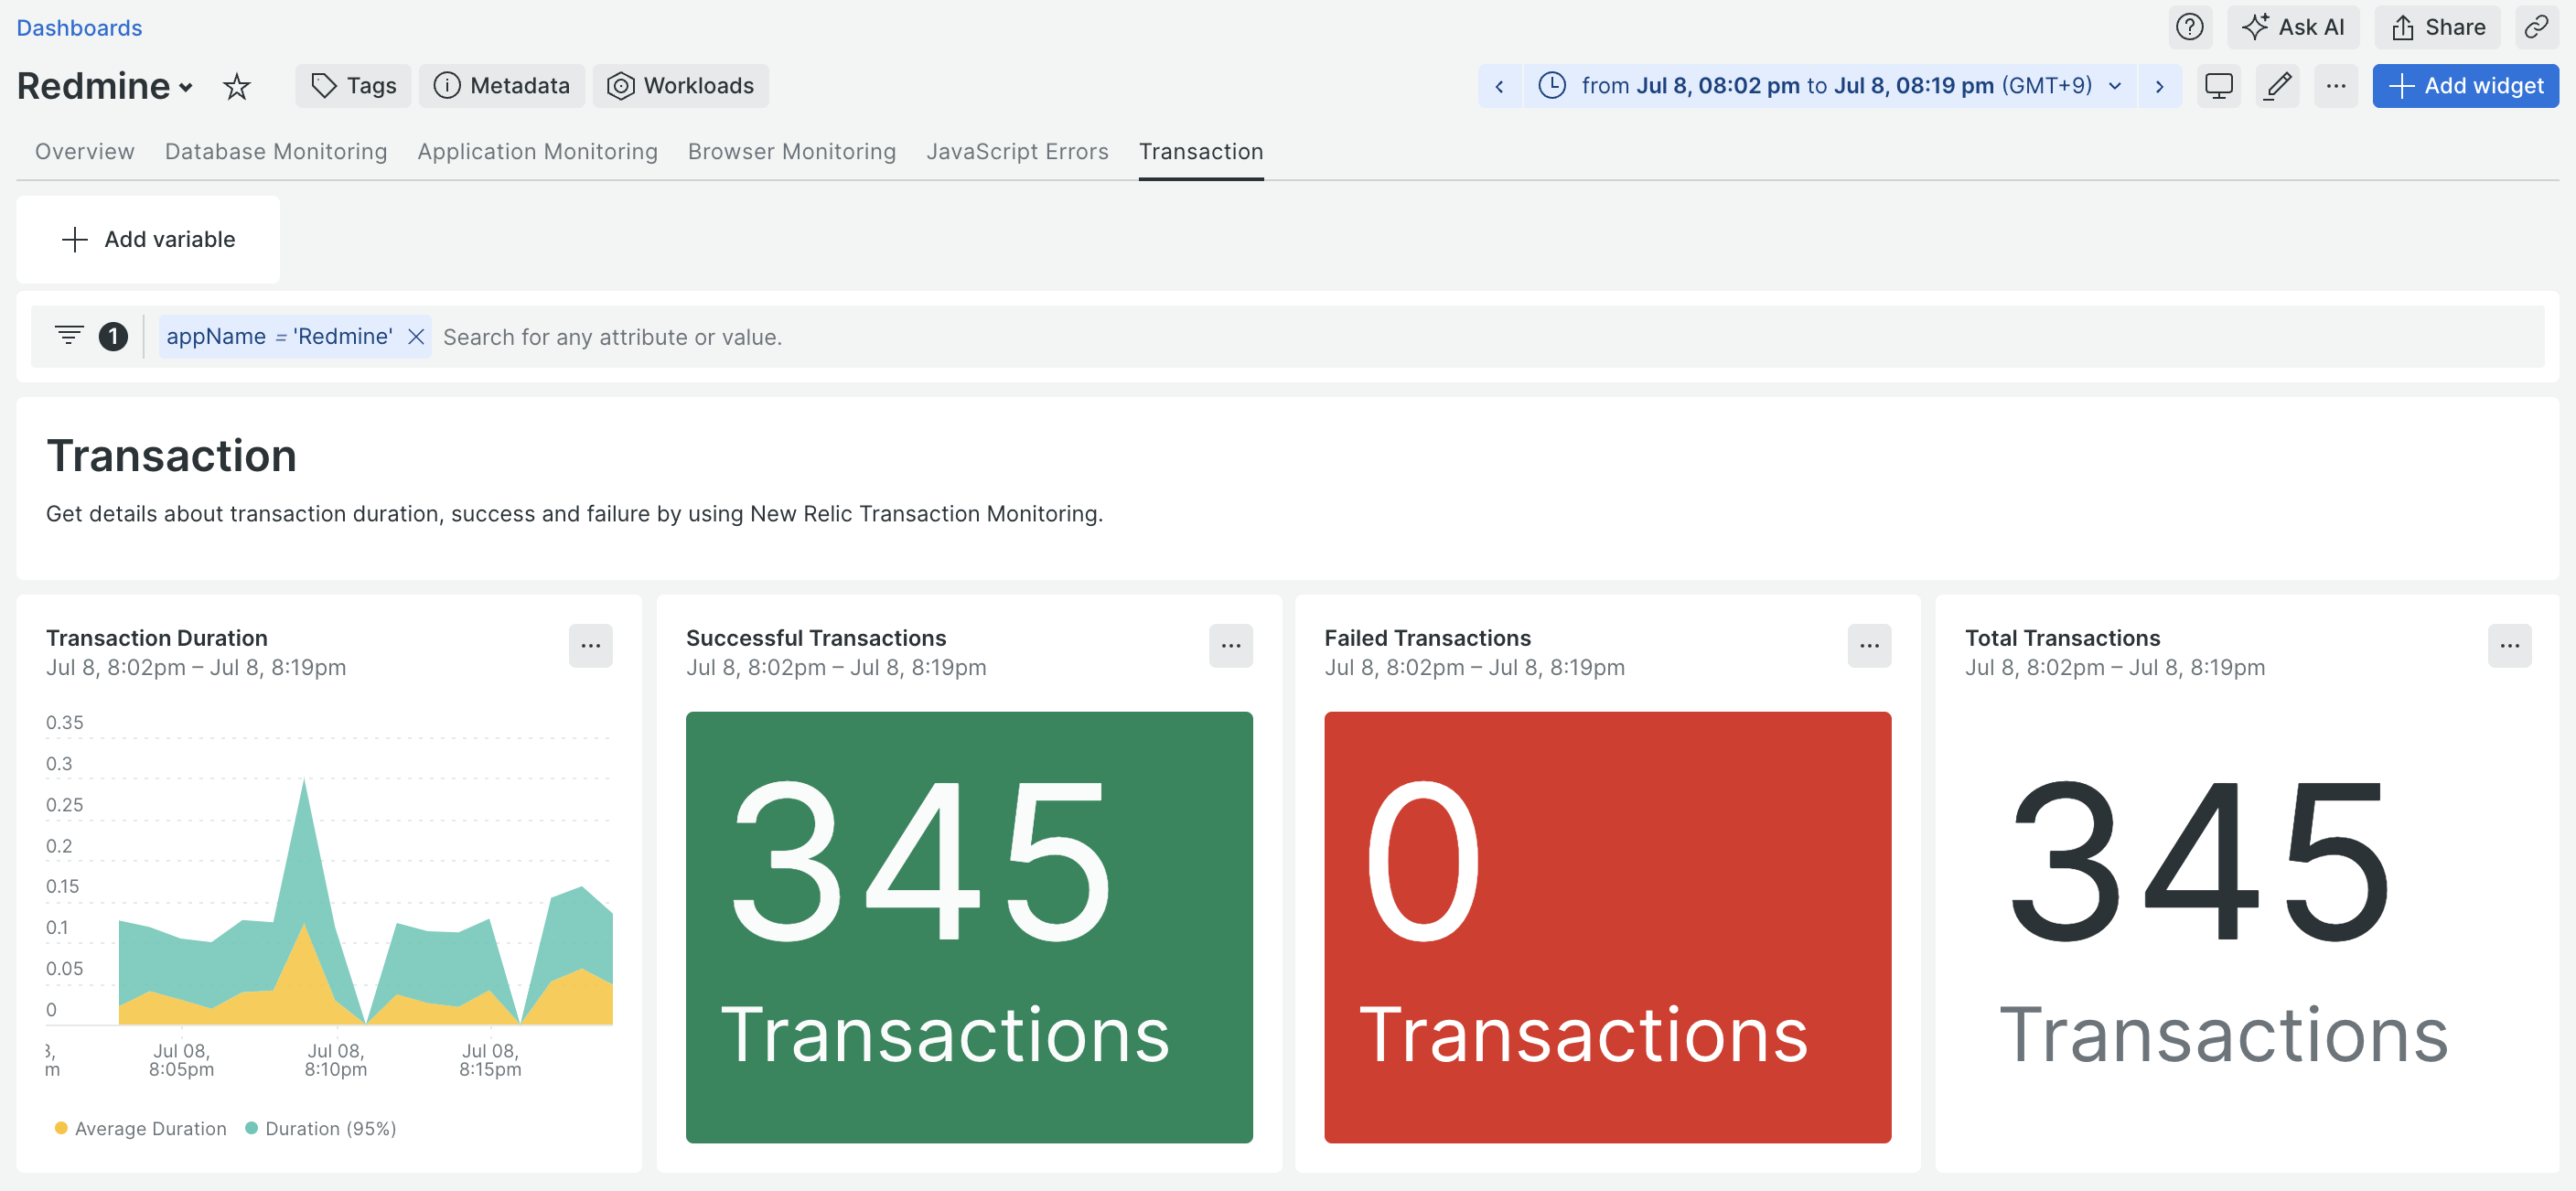Expand the Redmine dashboard name dropdown
Image resolution: width=2576 pixels, height=1191 pixels.
click(186, 88)
